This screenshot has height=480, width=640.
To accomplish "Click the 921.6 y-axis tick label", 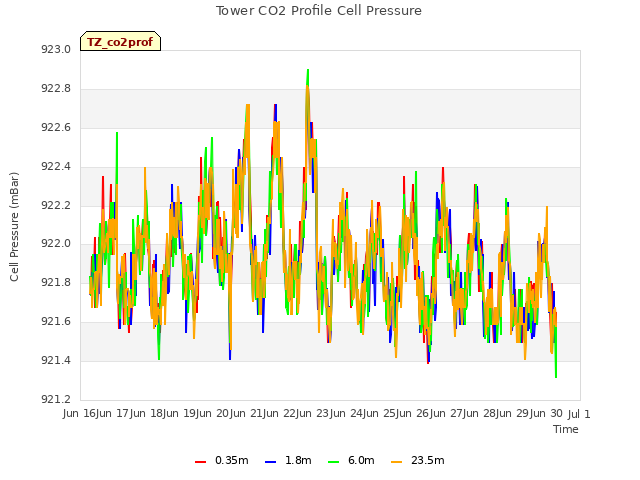I will [56, 322].
